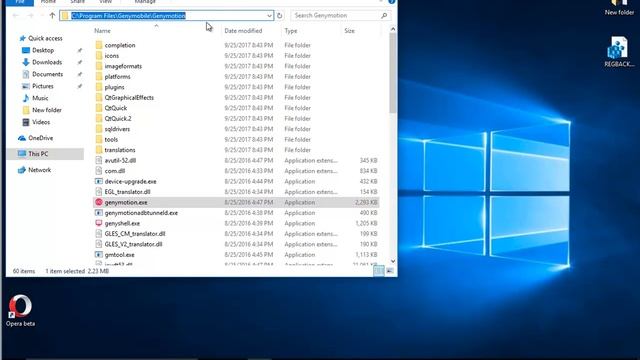
Task: Click the file list scrollbar down arrow
Action: 393,262
